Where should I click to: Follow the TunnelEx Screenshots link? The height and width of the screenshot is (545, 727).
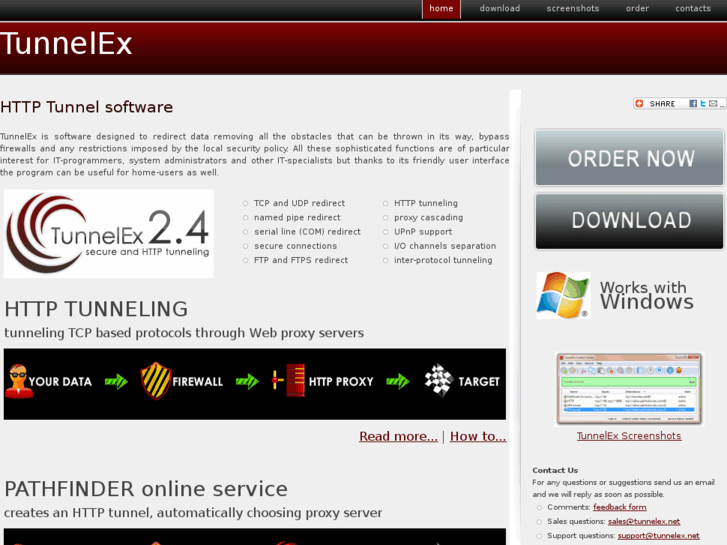tap(629, 436)
